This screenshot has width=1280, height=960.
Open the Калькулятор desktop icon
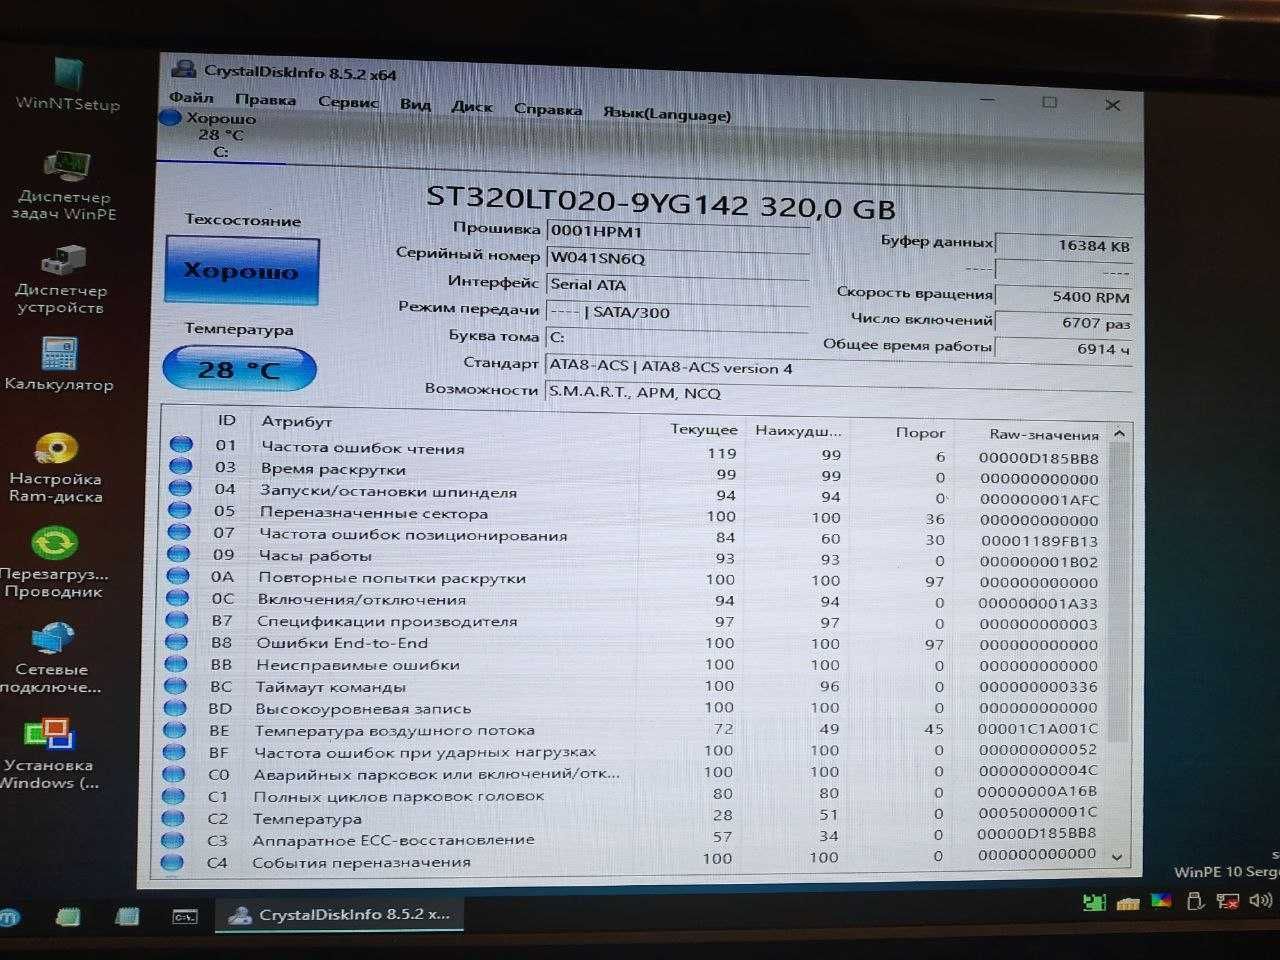60,364
